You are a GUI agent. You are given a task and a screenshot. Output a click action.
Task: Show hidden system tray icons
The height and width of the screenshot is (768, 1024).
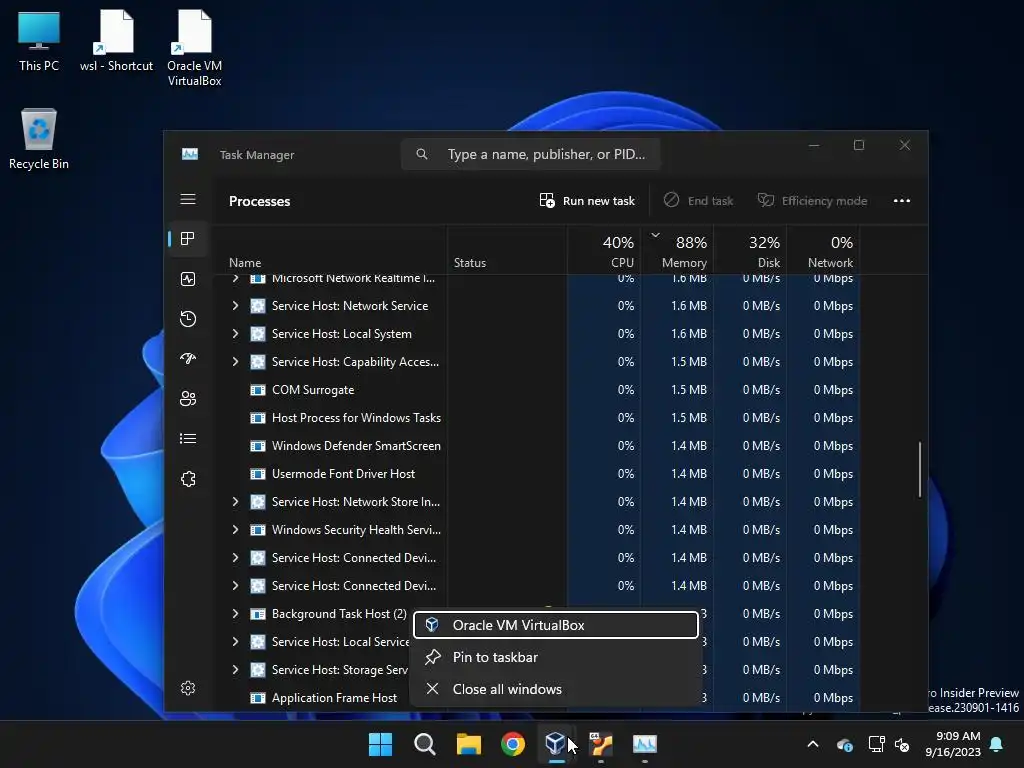(813, 744)
